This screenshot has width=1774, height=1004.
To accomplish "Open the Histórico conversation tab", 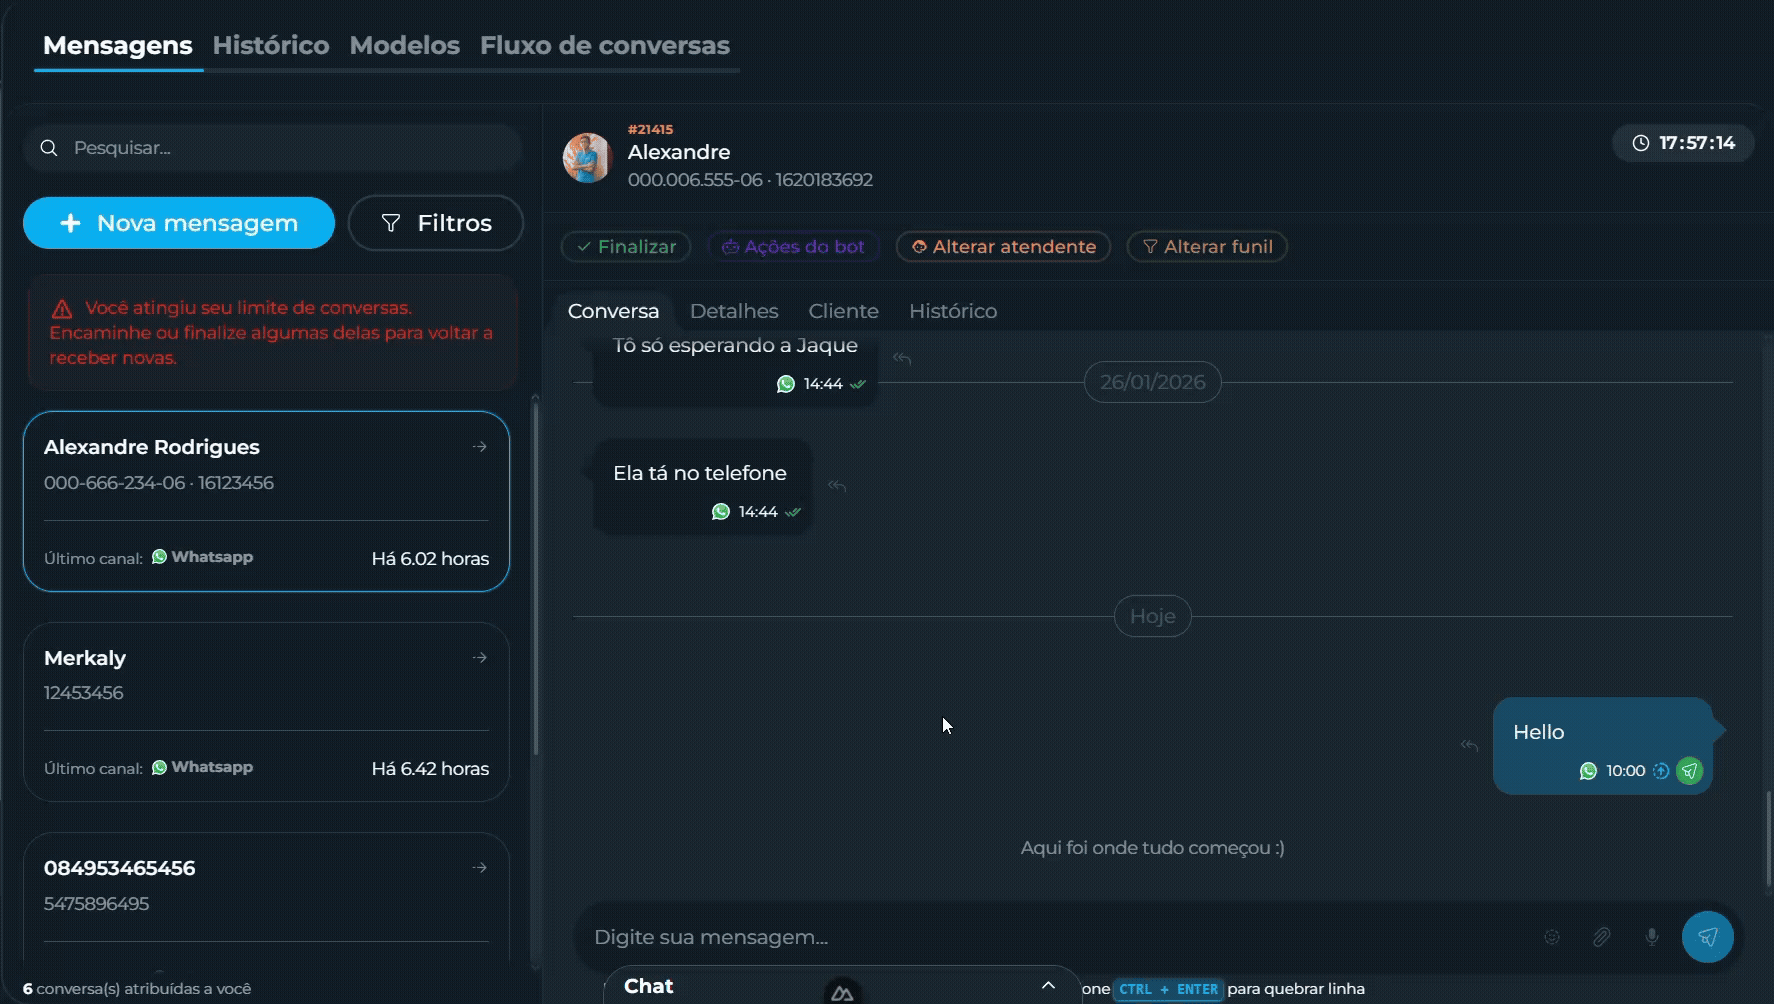I will point(953,311).
